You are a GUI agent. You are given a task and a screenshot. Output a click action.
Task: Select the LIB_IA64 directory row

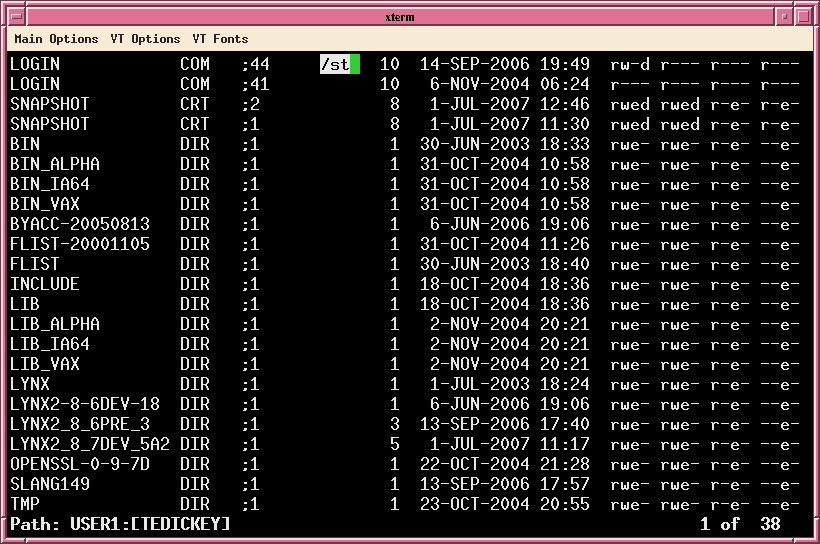pyautogui.click(x=50, y=344)
